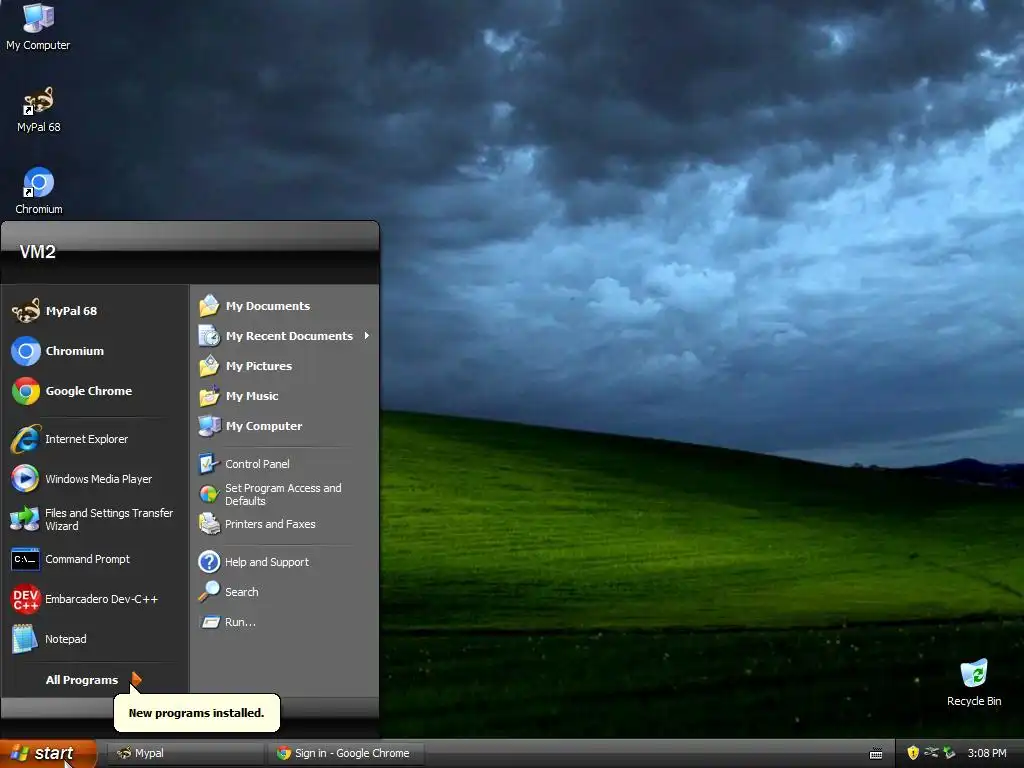
Task: Select Embarcadero Dev-C++ label
Action: tap(101, 599)
